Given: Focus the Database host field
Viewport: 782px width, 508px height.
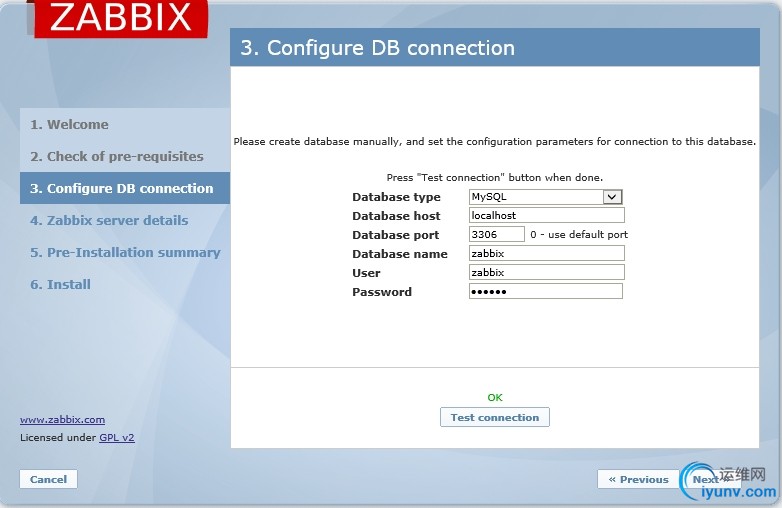Looking at the screenshot, I should coord(547,215).
